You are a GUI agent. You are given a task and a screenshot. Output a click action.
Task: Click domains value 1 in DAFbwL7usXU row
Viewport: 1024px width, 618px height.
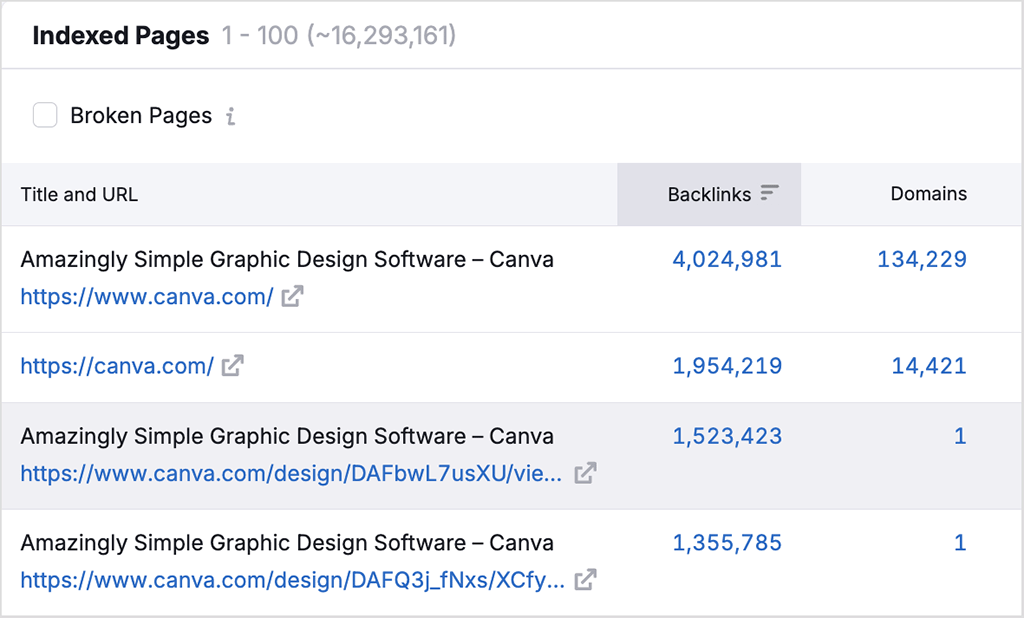(960, 436)
